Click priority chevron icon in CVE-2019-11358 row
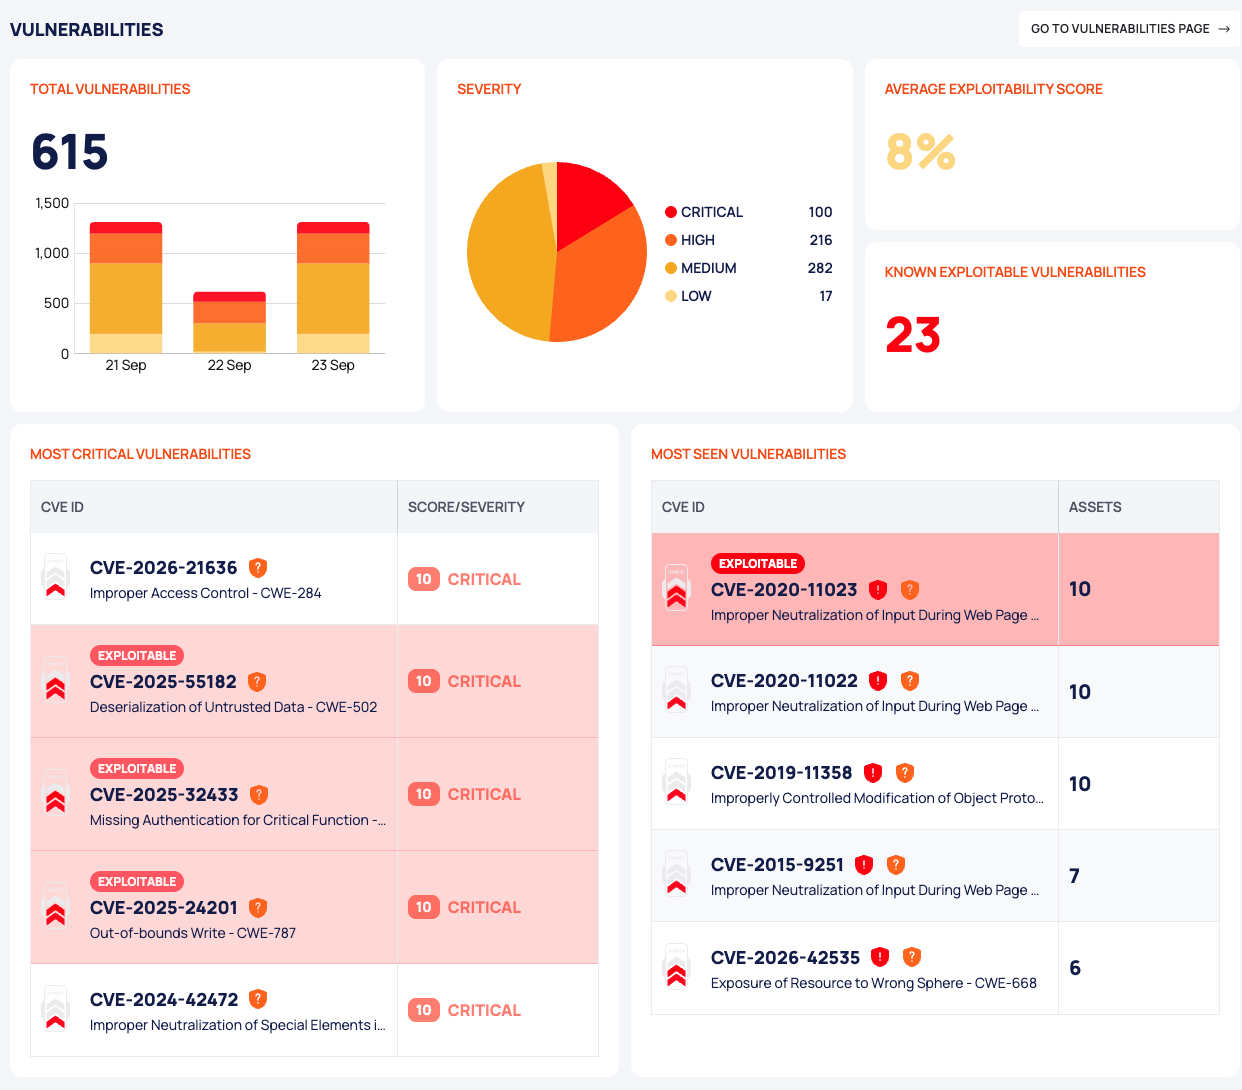Image resolution: width=1242 pixels, height=1090 pixels. tap(677, 783)
